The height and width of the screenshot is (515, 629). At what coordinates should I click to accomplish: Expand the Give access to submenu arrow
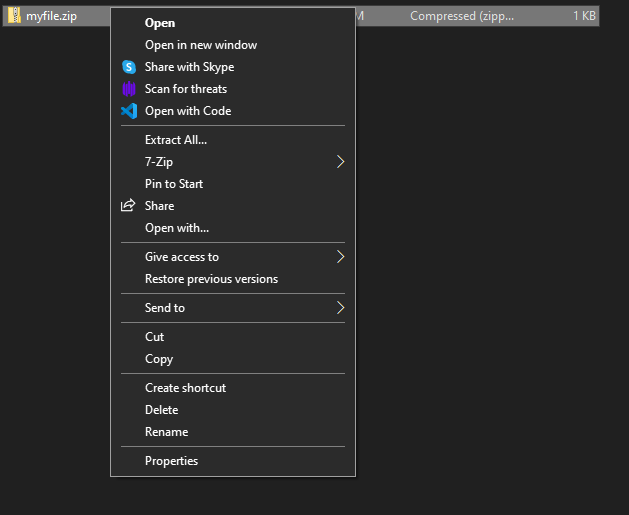coord(340,257)
